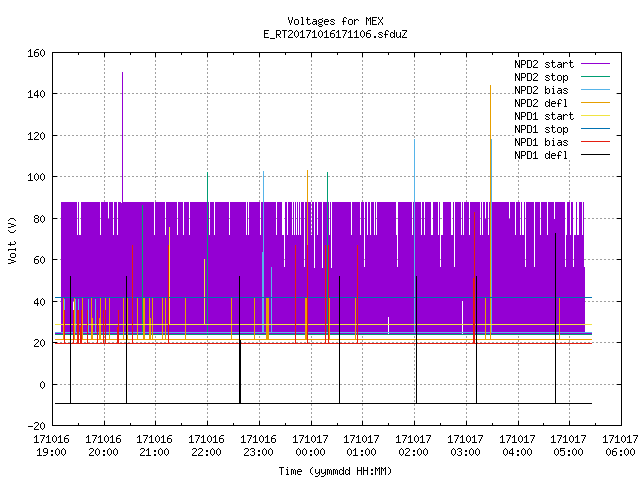Viewport: 640px width, 480px height.
Task: Click the Volt (V) y-axis label
Action: point(12,240)
